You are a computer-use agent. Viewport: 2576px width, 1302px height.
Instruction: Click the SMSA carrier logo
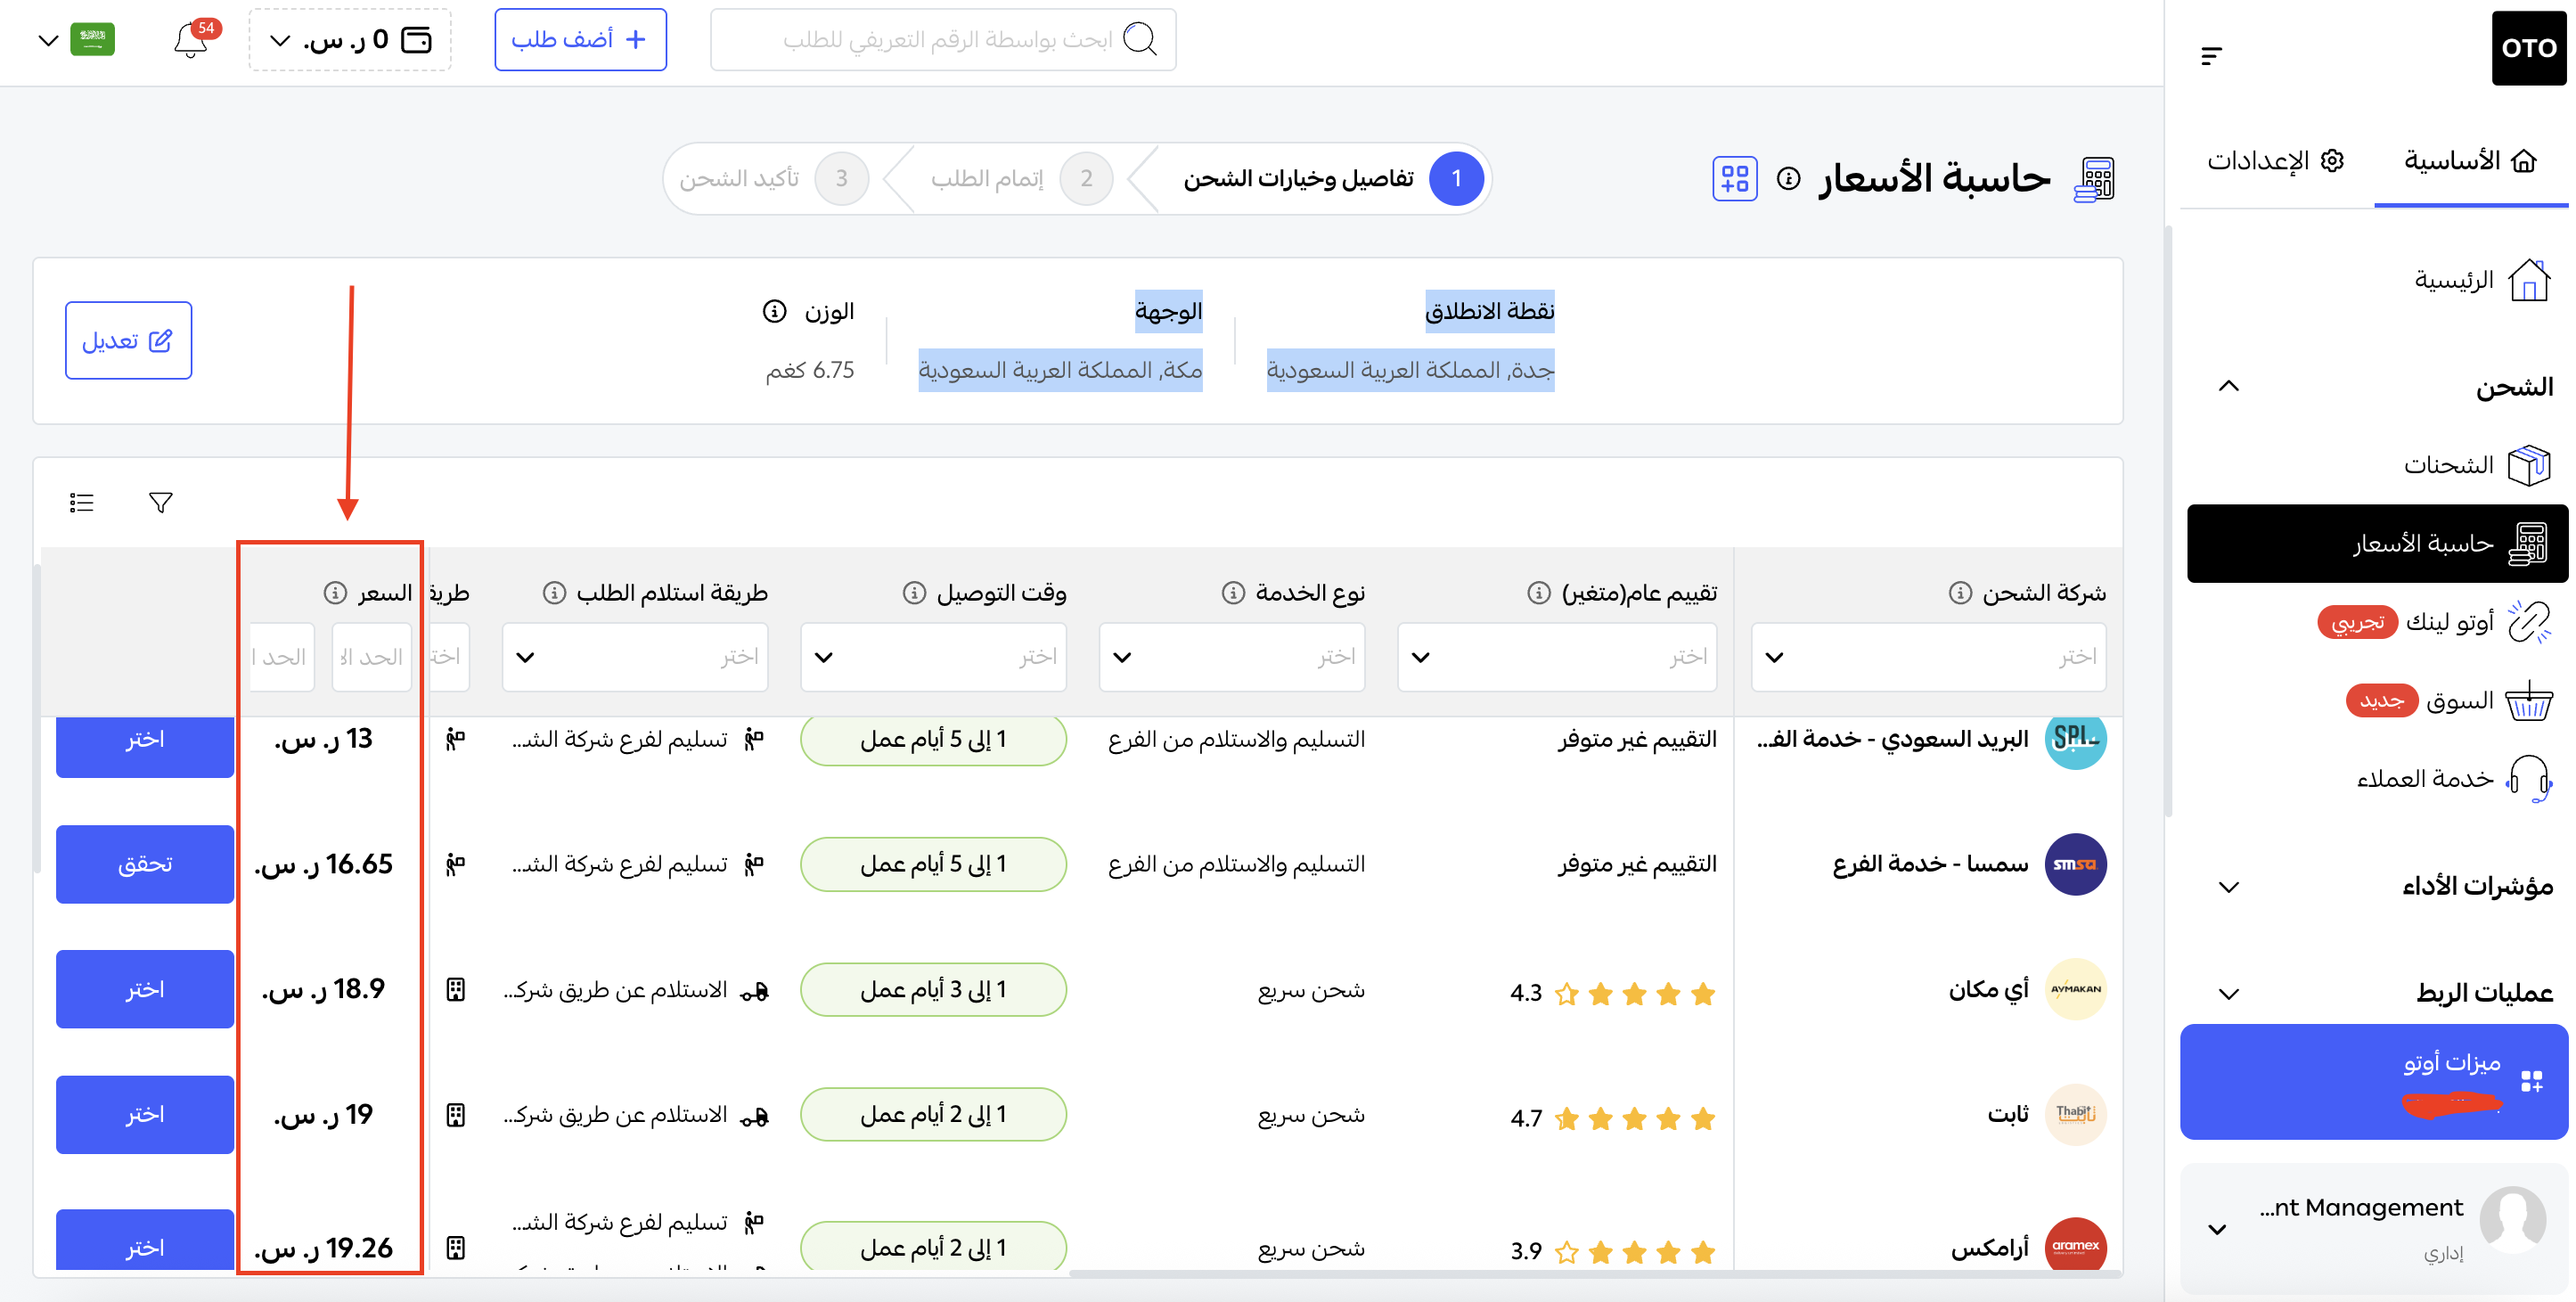2075,864
